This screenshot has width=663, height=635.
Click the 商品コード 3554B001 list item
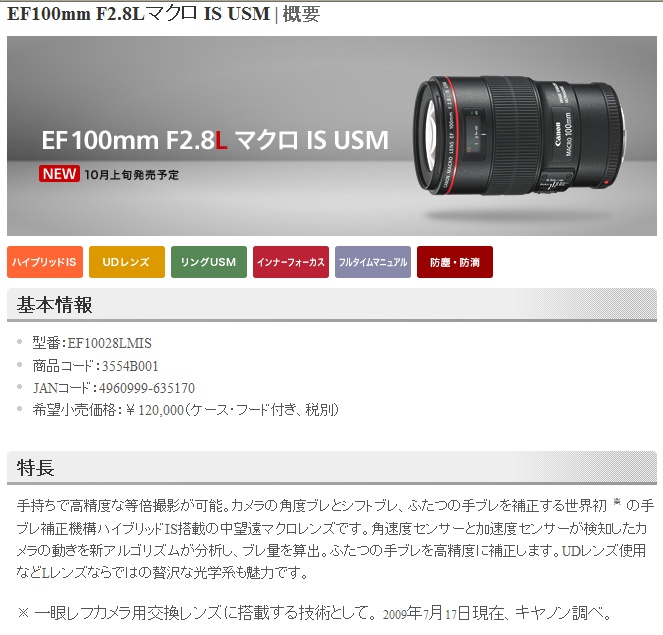pyautogui.click(x=96, y=366)
